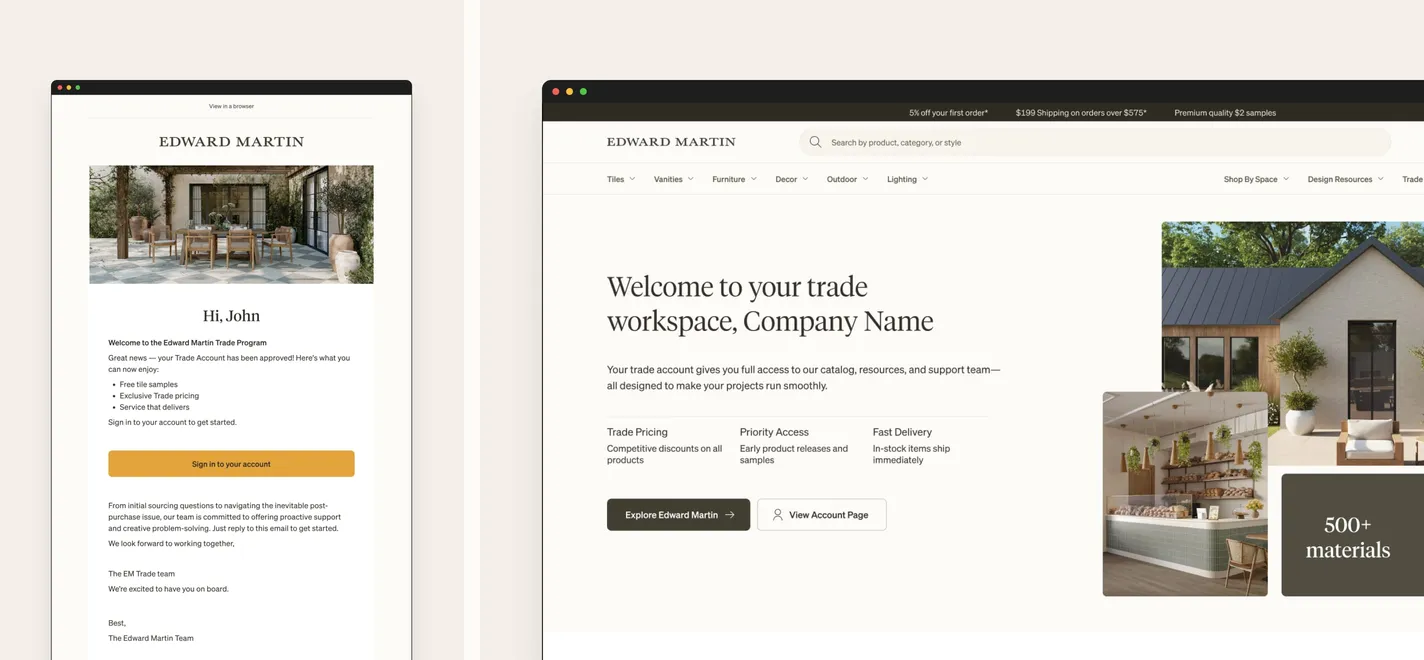Click the 500+ materials tile
1424x660 pixels.
[1352, 535]
